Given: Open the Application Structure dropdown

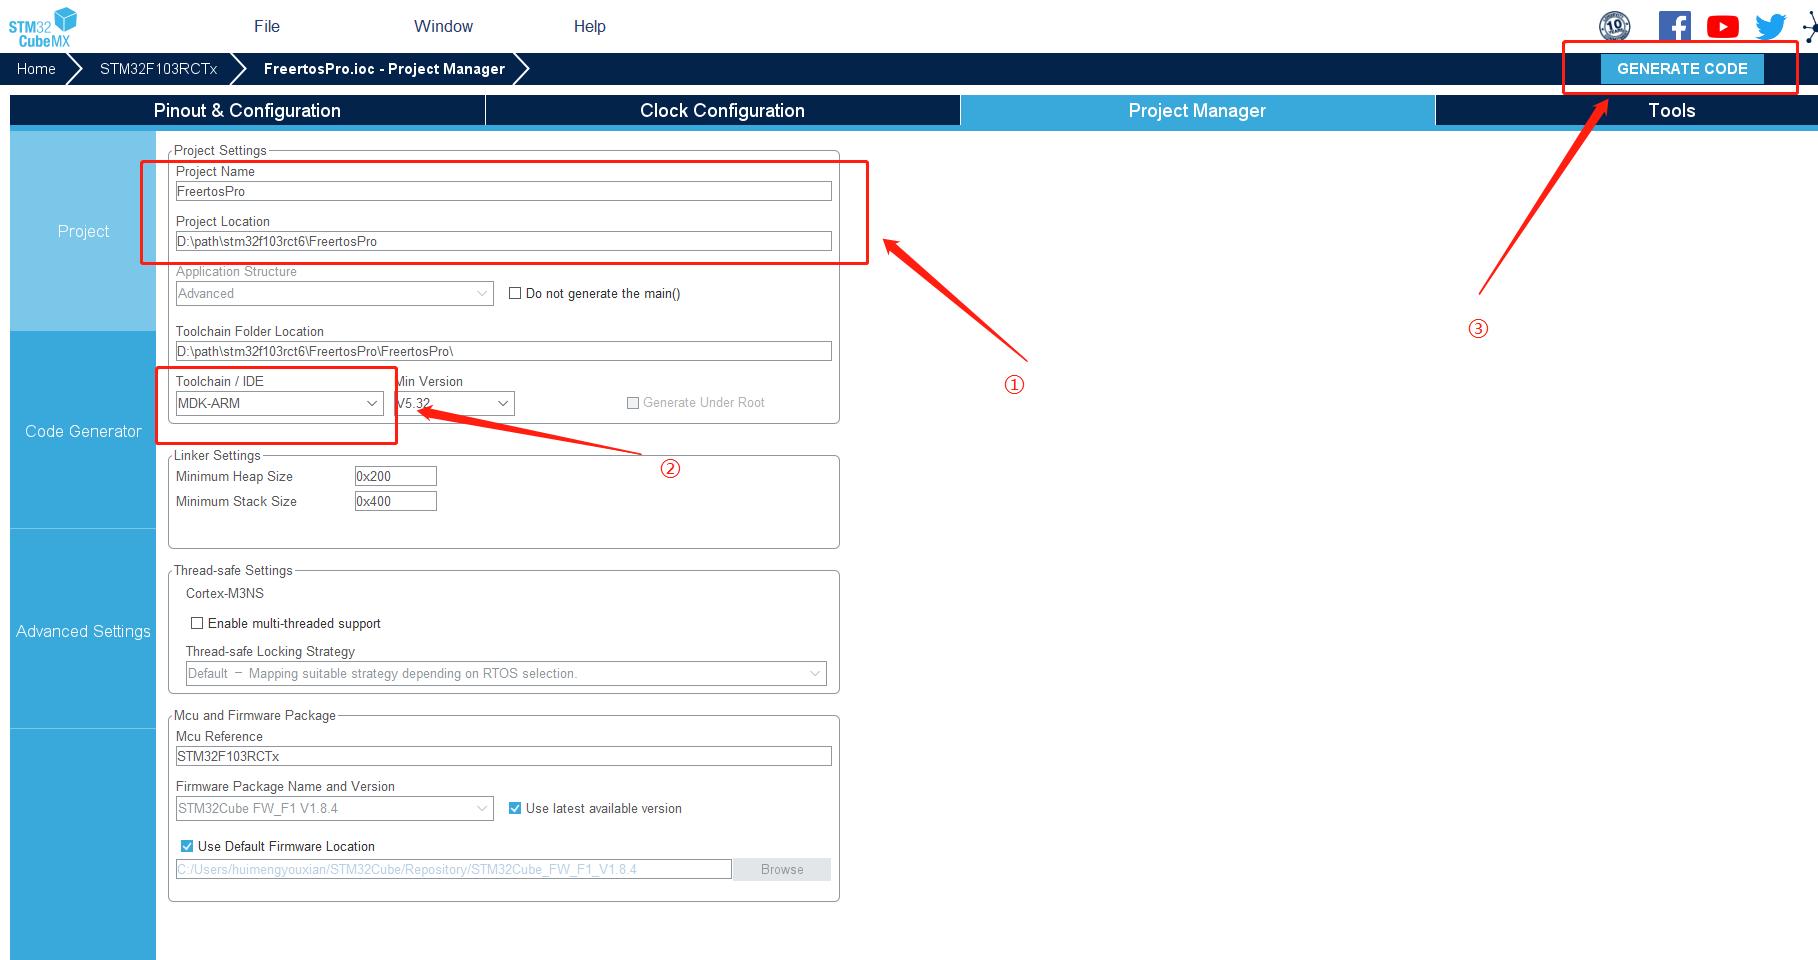Looking at the screenshot, I should click(x=334, y=293).
